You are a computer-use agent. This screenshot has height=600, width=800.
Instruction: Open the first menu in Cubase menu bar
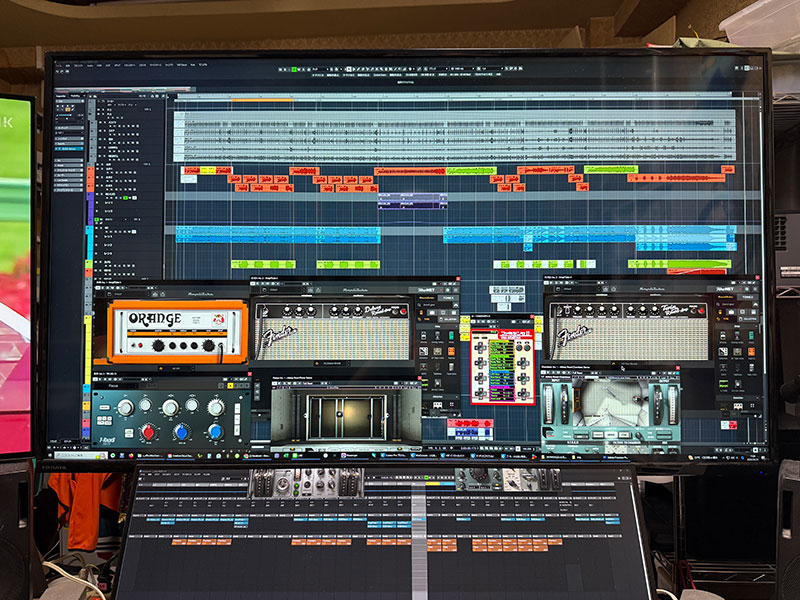pos(59,65)
